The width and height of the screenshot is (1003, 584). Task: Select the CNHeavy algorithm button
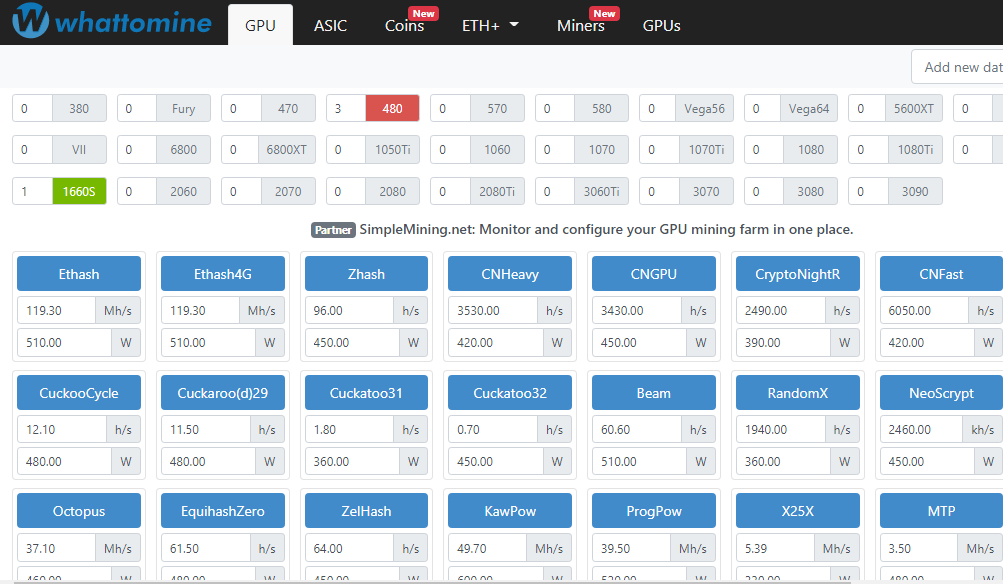pyautogui.click(x=510, y=274)
